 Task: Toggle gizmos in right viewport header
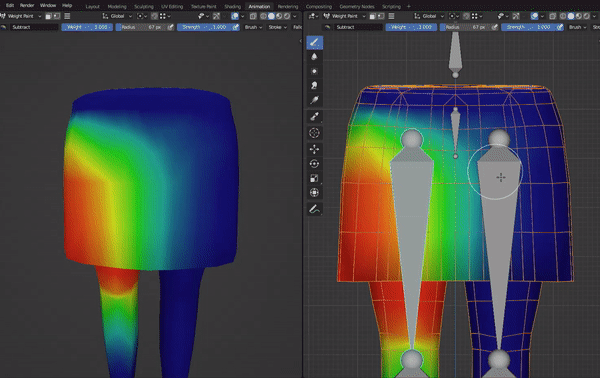pyautogui.click(x=516, y=16)
